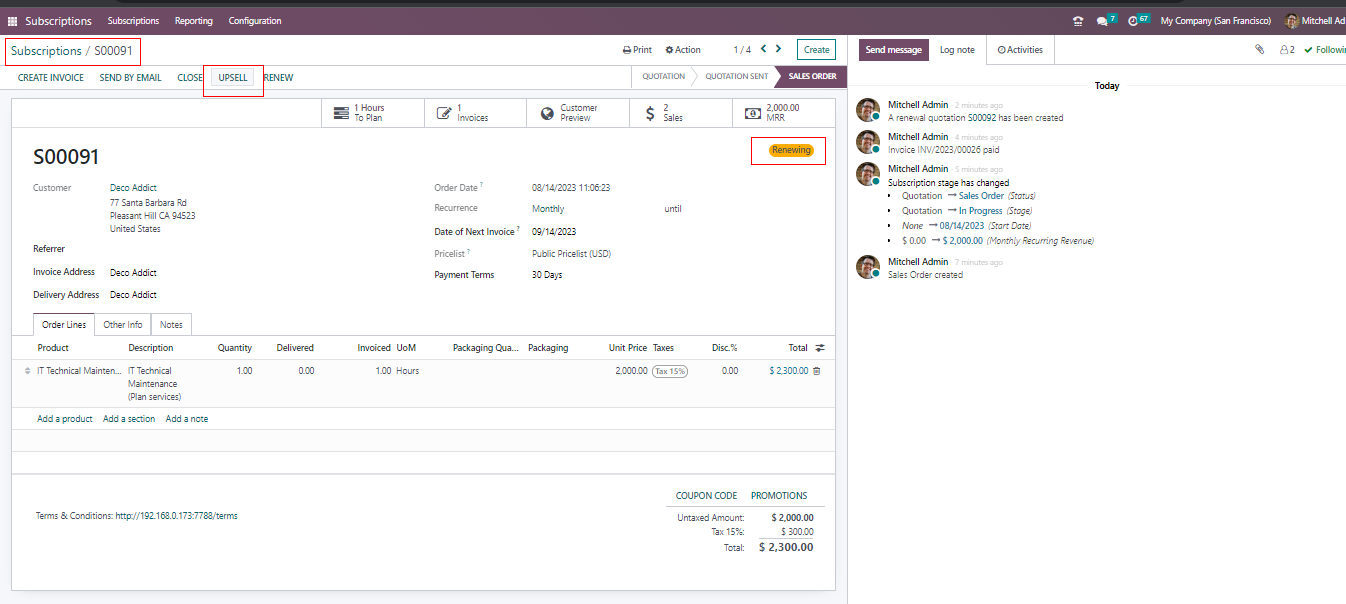The image size is (1346, 604).
Task: Go to previous record arrow
Action: [x=763, y=49]
